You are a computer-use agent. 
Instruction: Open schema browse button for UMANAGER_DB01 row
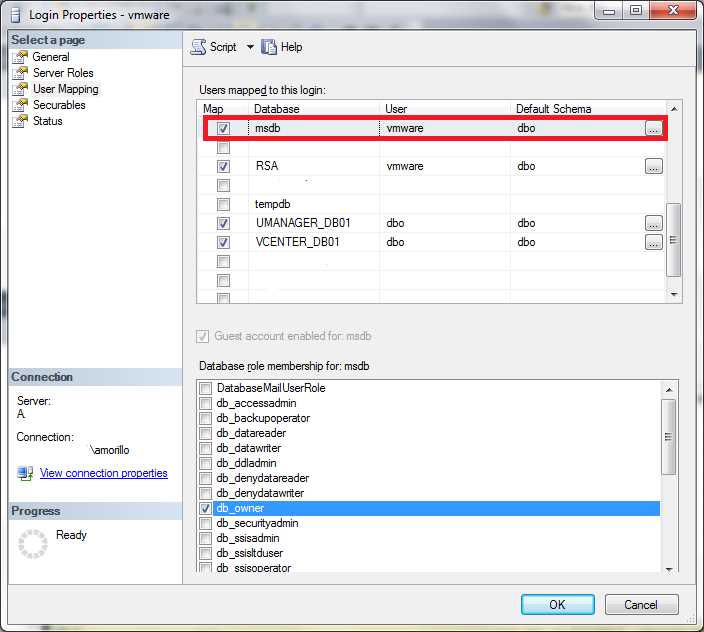(654, 223)
